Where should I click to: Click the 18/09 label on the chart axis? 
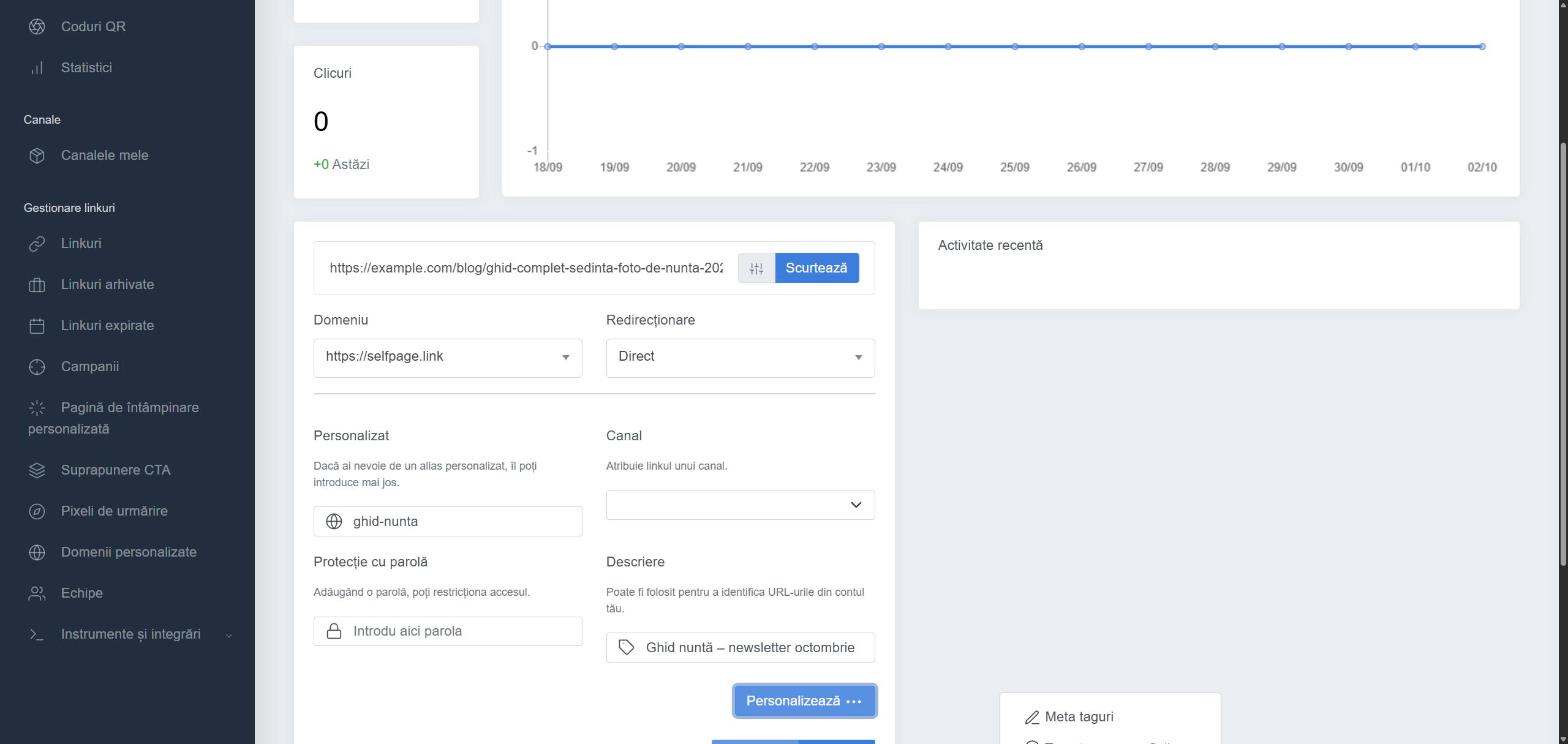point(548,167)
